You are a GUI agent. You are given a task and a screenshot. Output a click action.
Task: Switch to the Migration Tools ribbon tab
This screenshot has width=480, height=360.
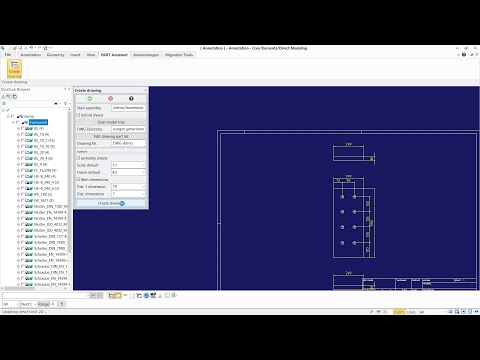point(179,55)
